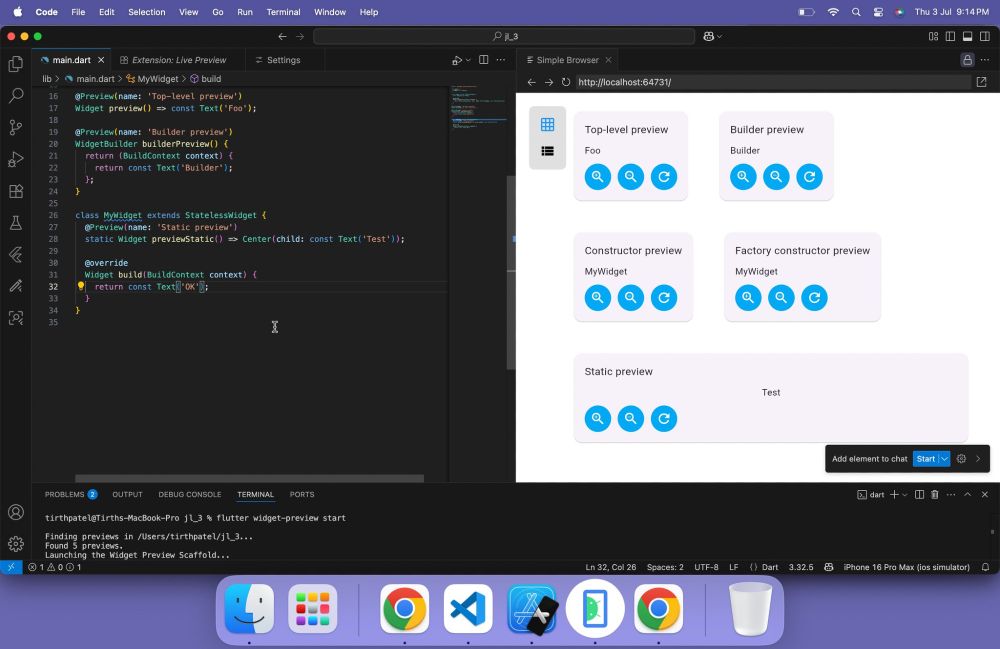Expand the Copilot dropdown in title bar

pos(720,36)
